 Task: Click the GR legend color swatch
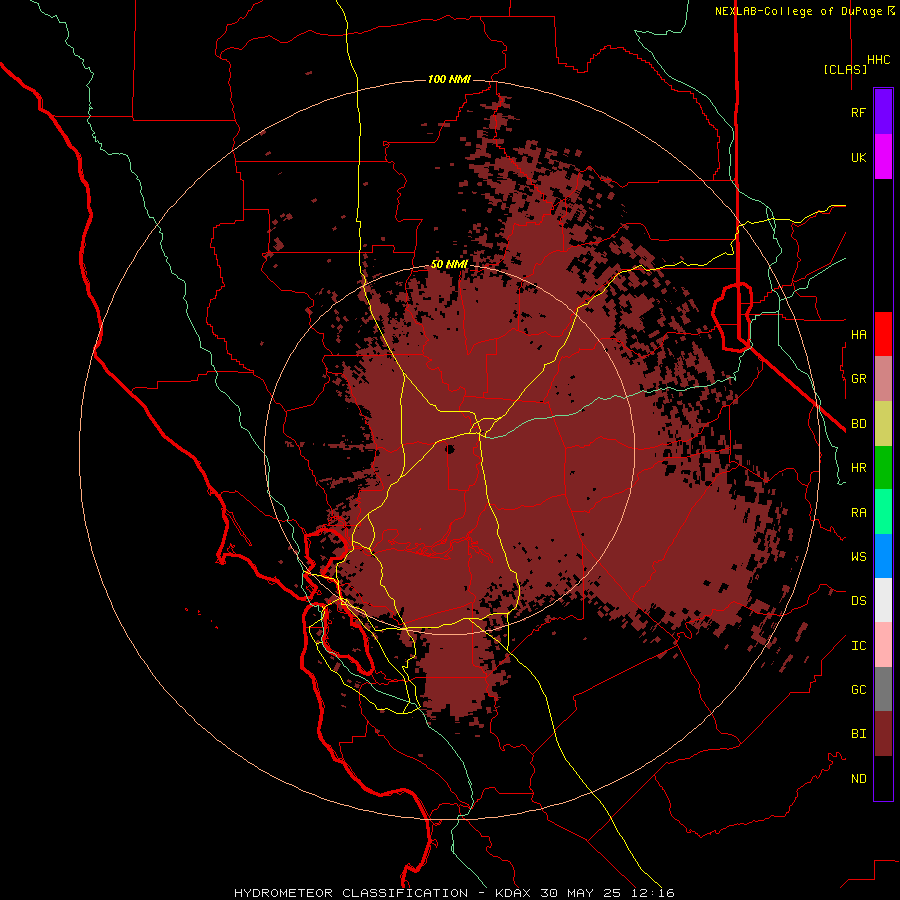883,378
